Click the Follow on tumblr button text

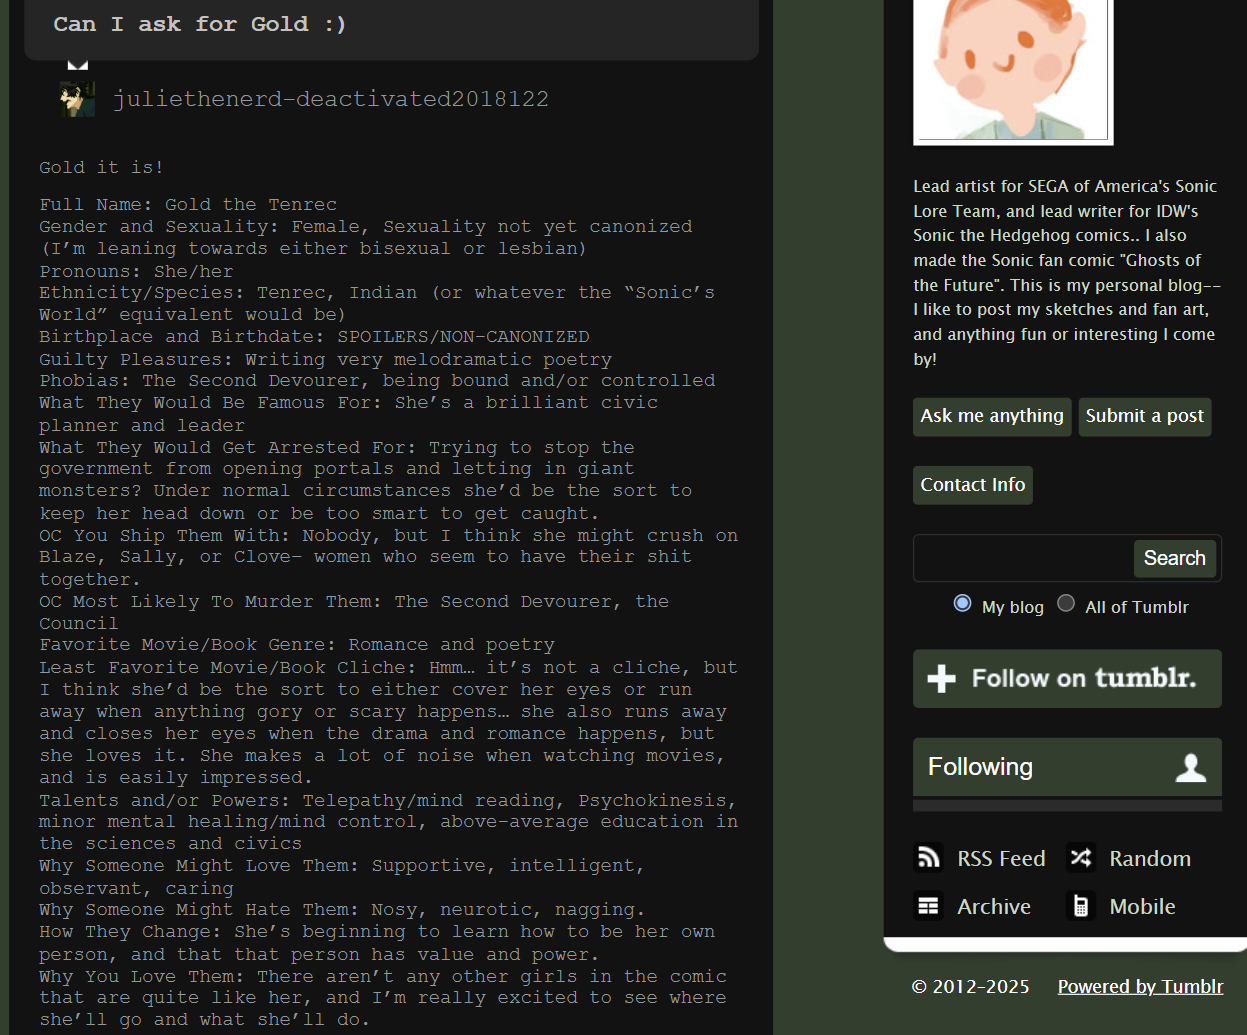[x=1084, y=679]
